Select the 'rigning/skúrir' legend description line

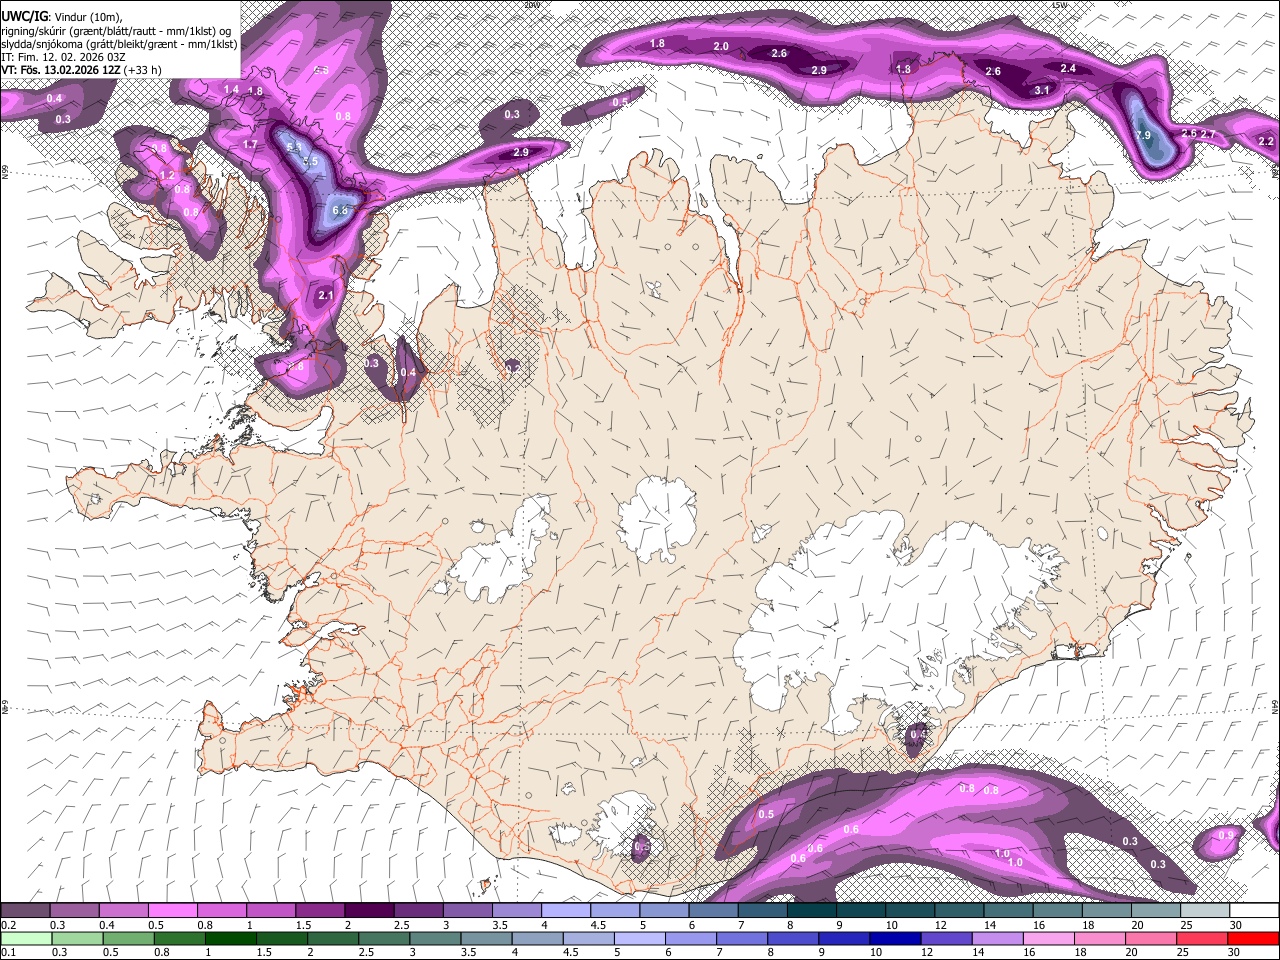(118, 31)
